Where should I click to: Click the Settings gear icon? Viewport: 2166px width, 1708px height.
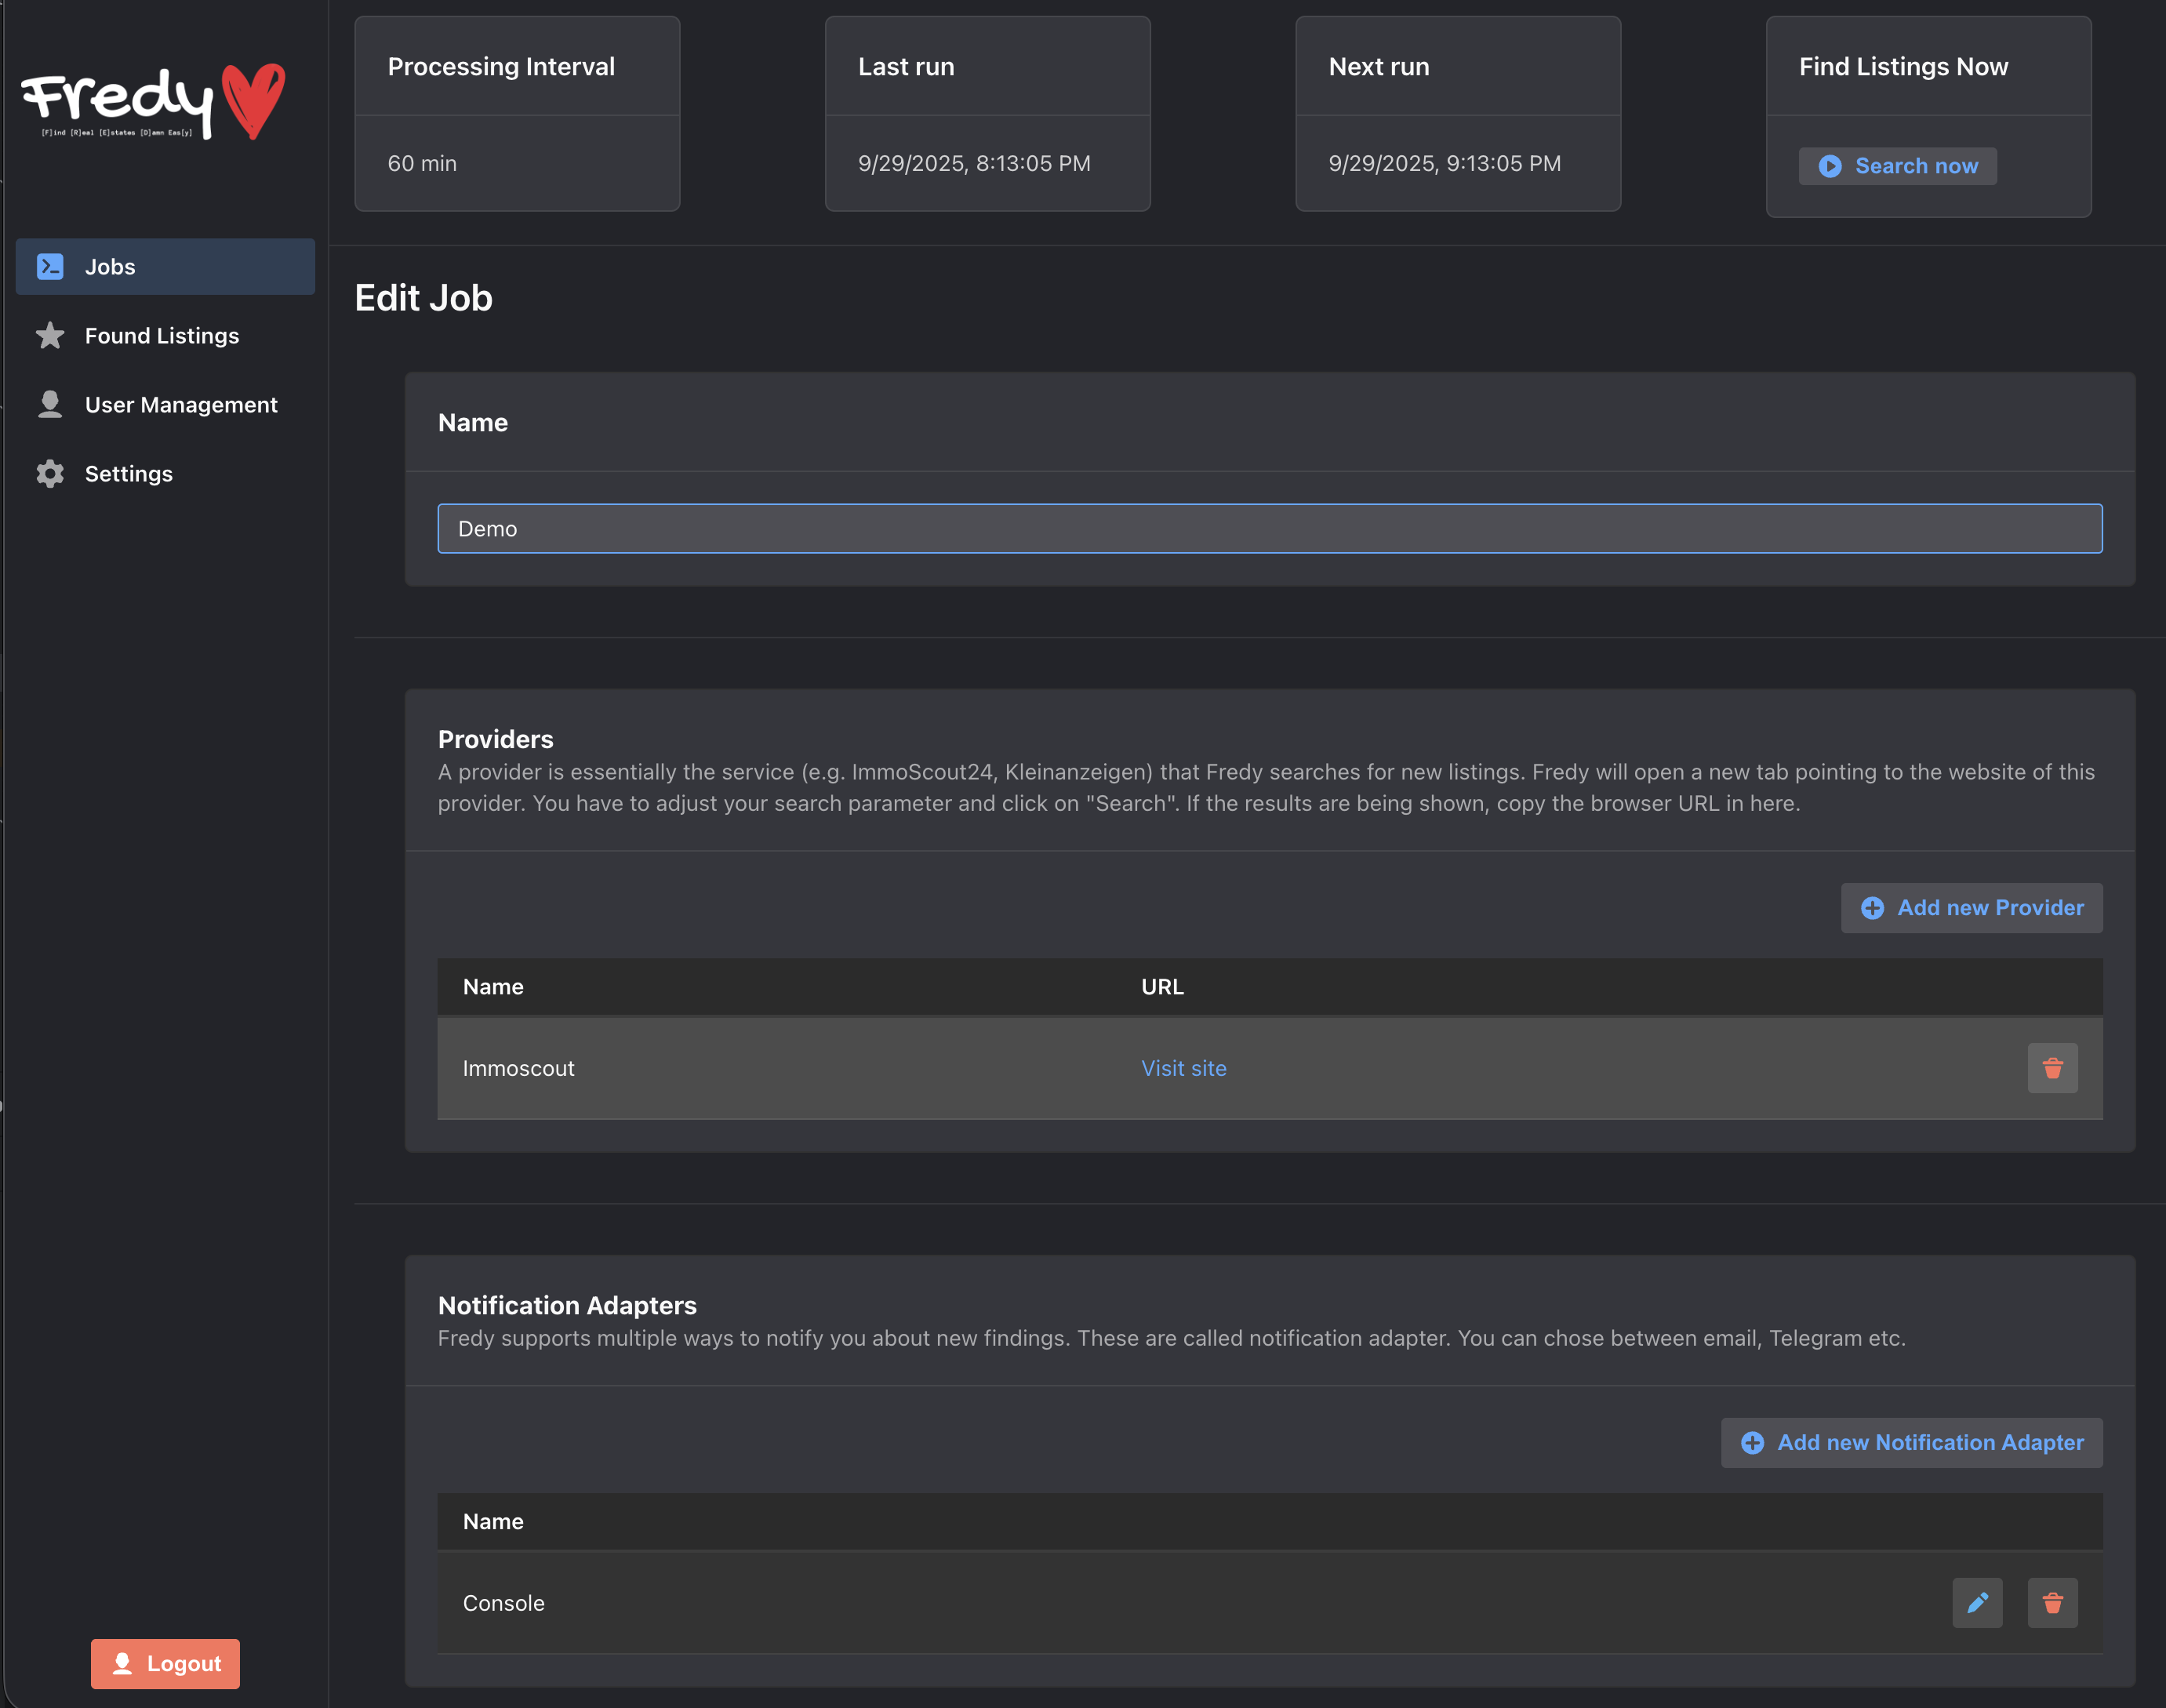(50, 474)
